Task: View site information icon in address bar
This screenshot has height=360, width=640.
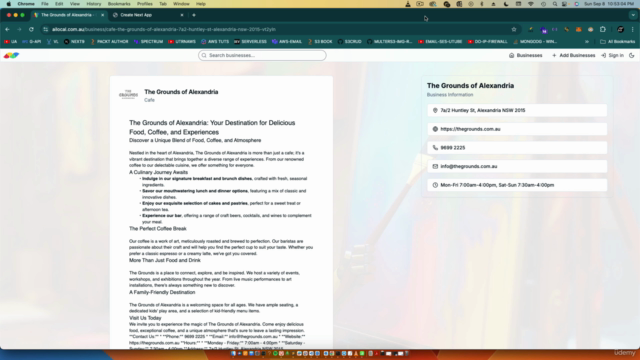Action: 46,29
